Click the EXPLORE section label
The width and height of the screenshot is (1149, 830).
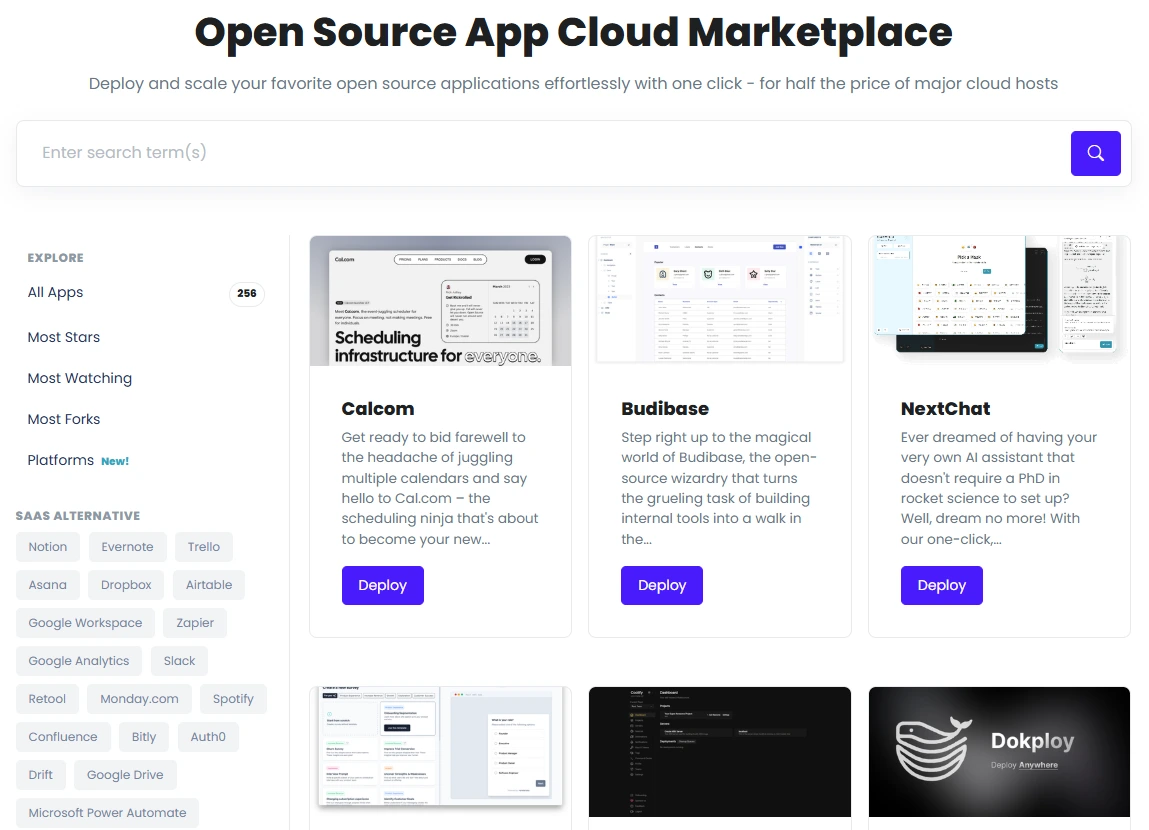point(56,258)
